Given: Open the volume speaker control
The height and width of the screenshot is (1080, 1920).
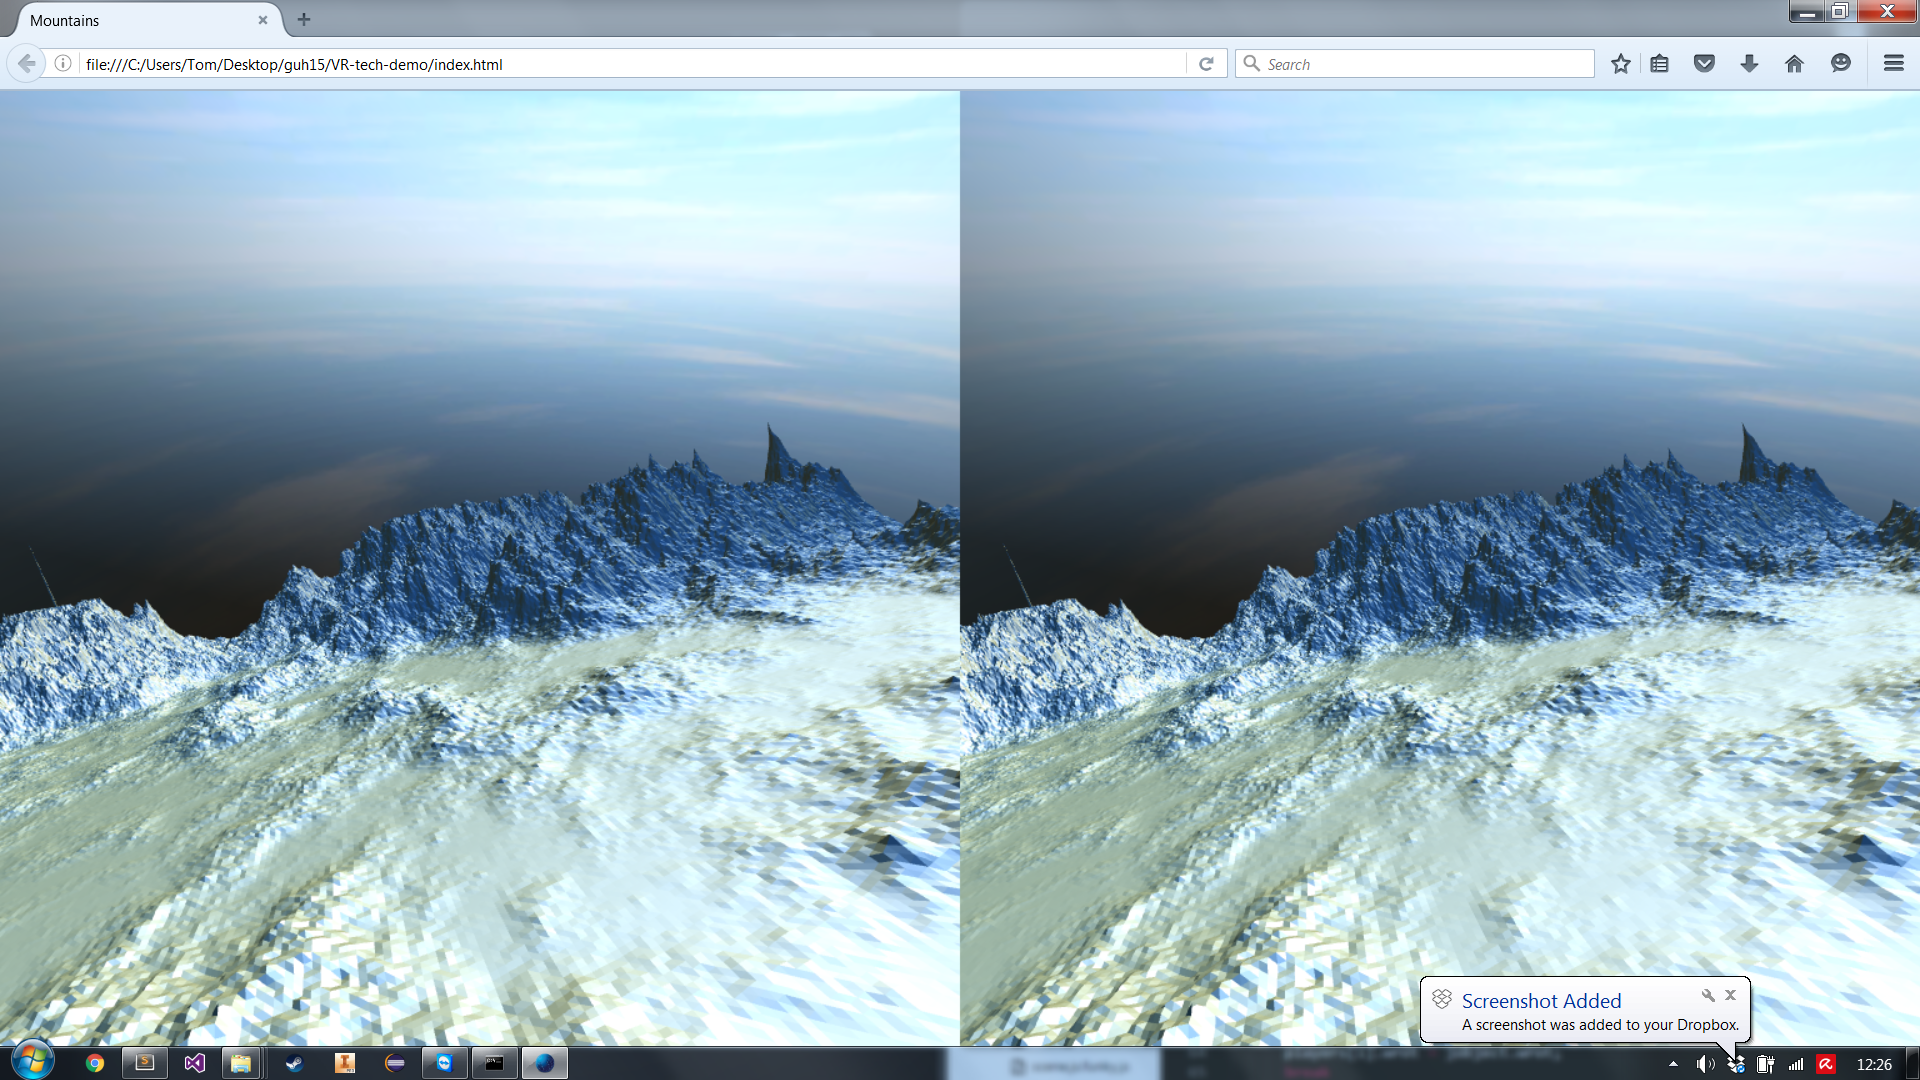Looking at the screenshot, I should click(1704, 1064).
